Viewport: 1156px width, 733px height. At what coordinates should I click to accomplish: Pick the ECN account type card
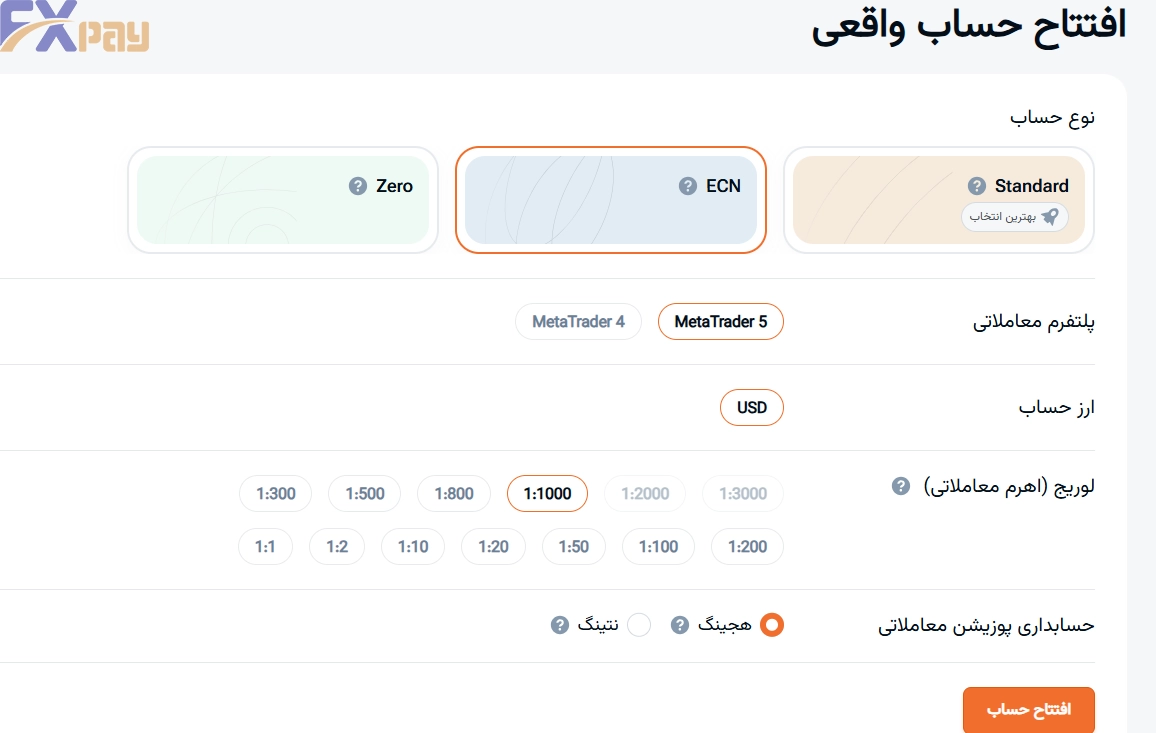[610, 200]
